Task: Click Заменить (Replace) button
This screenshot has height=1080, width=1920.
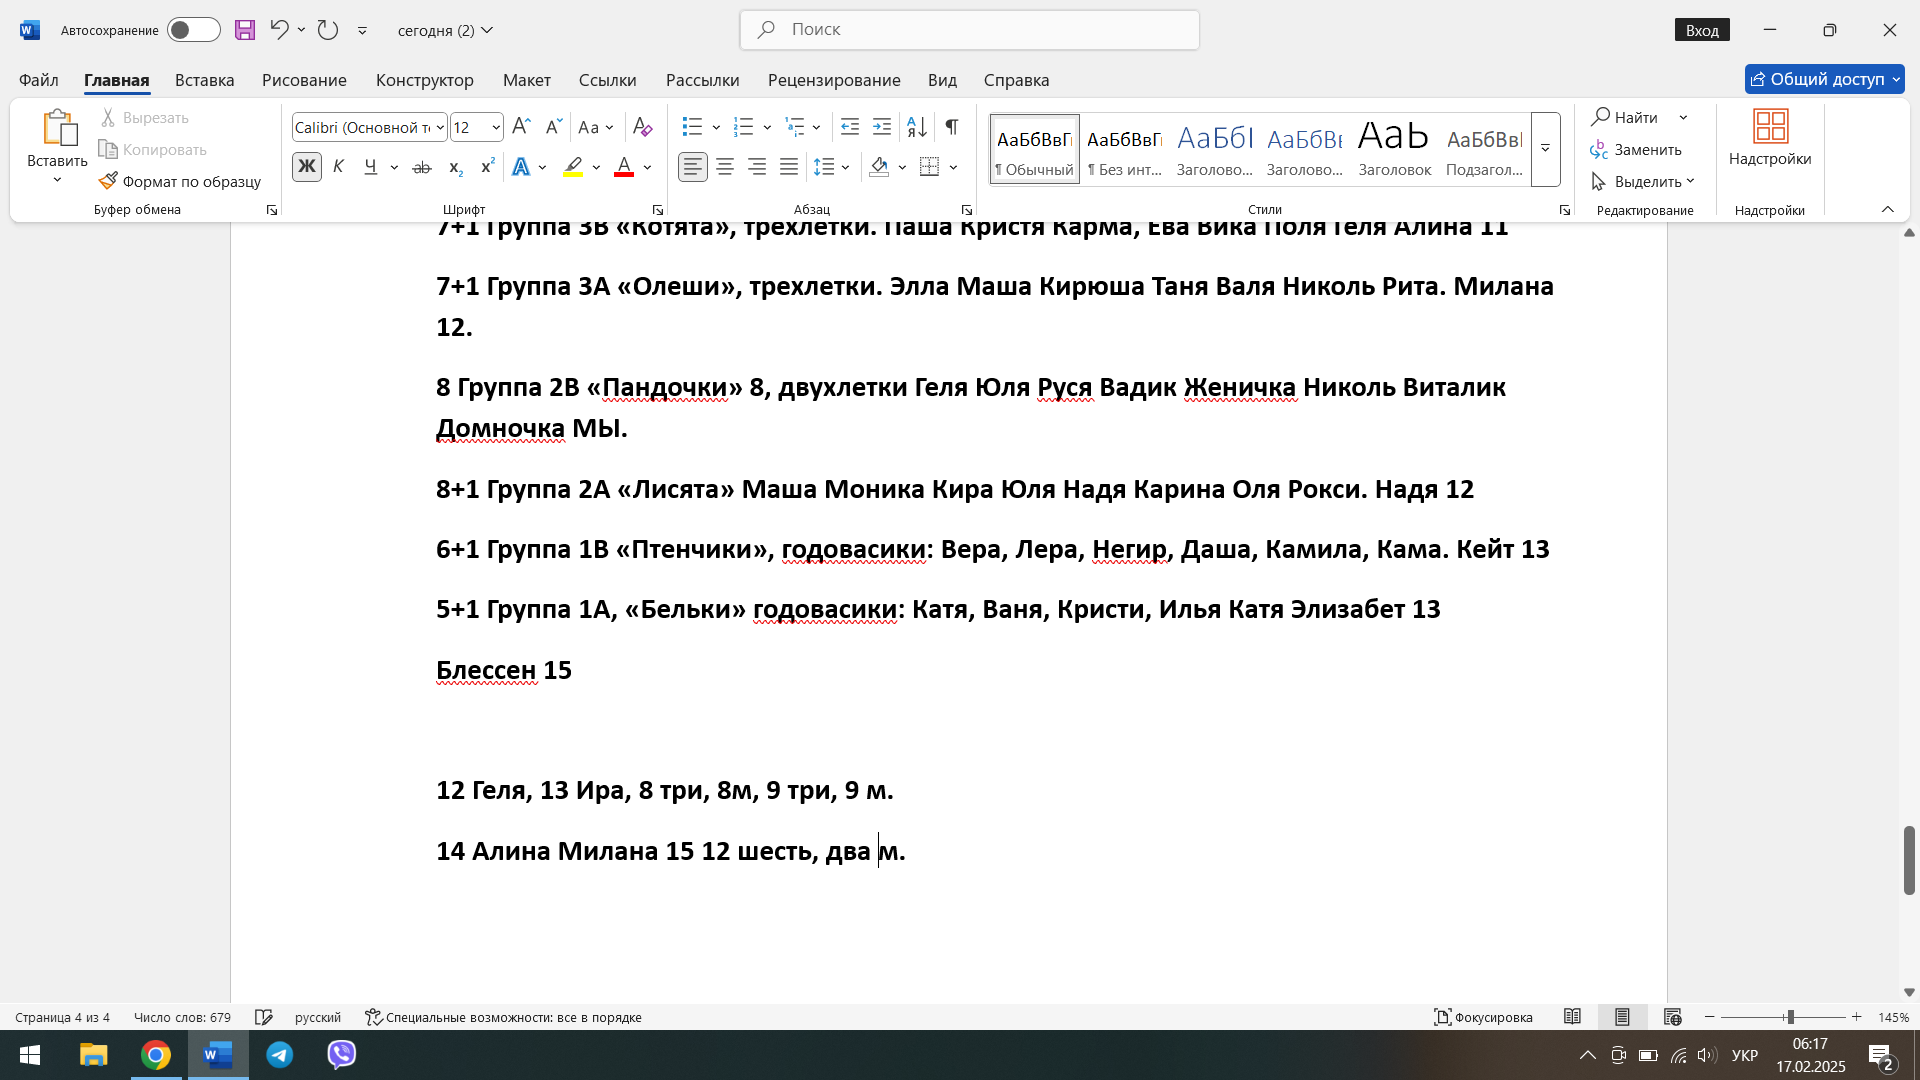Action: (1637, 149)
